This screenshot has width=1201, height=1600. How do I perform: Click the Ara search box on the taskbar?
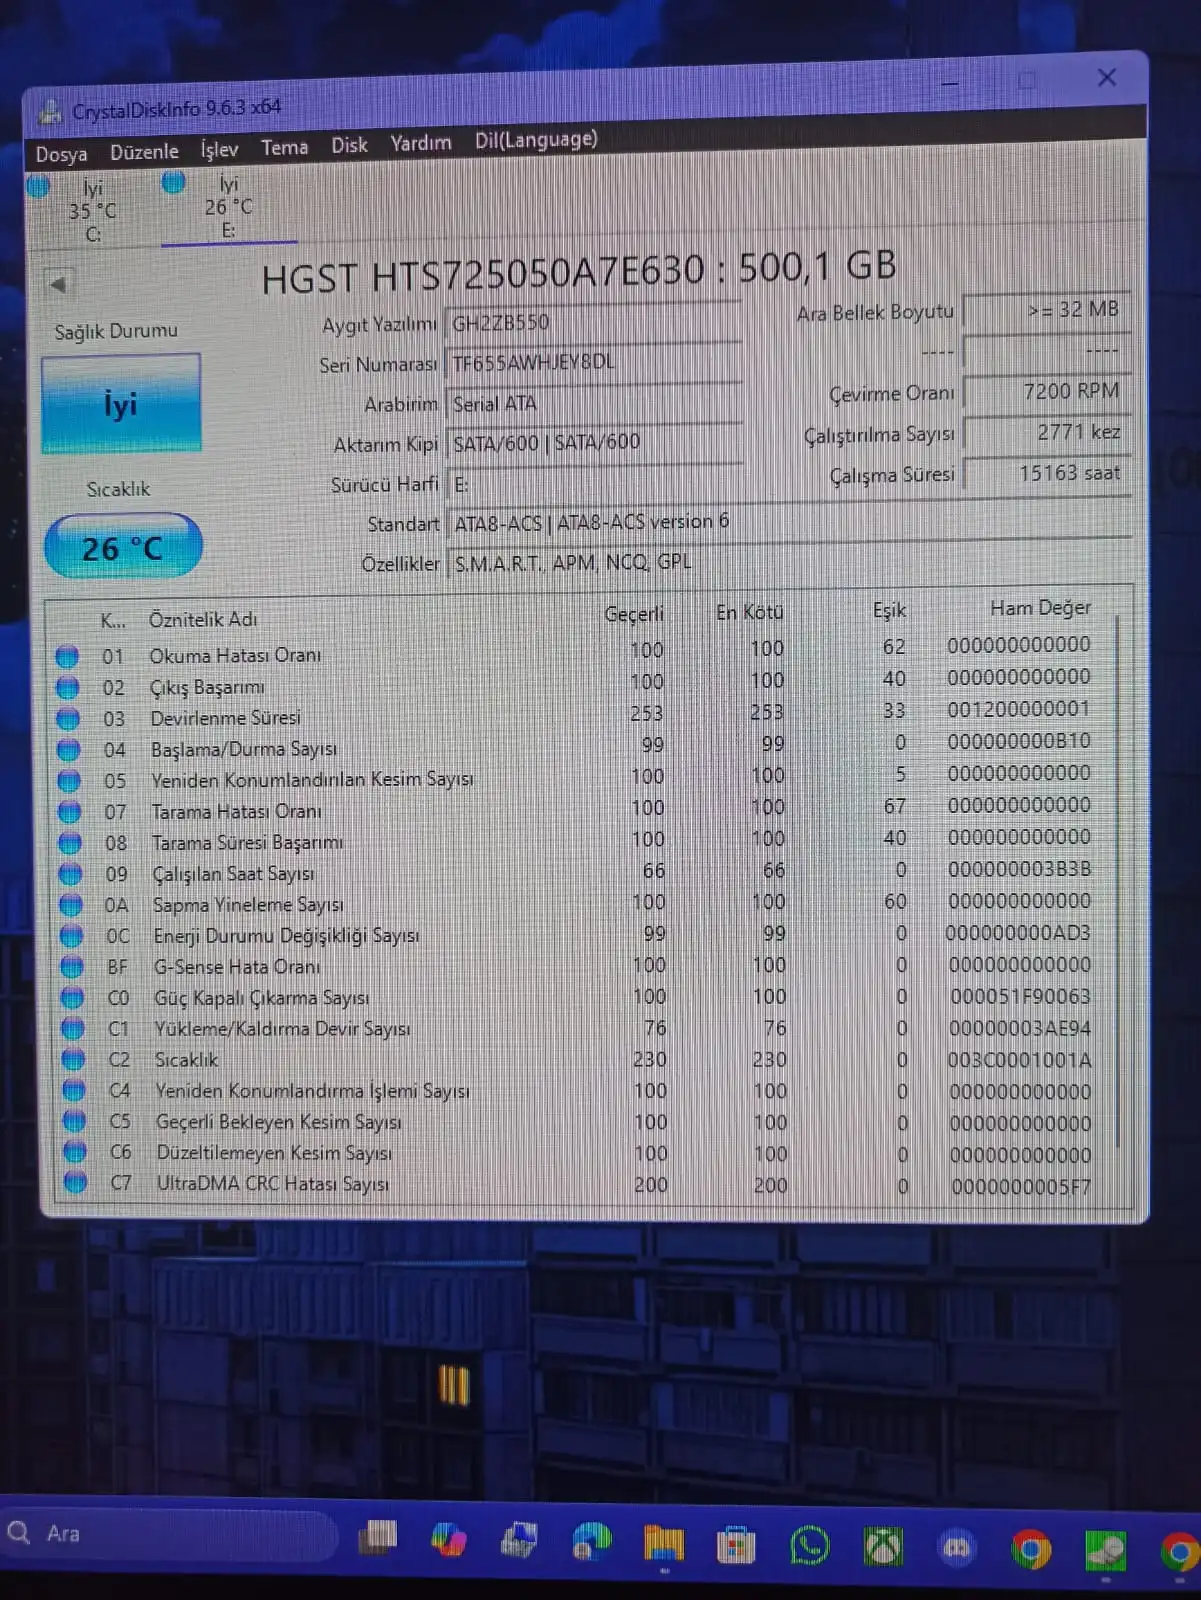(x=170, y=1534)
